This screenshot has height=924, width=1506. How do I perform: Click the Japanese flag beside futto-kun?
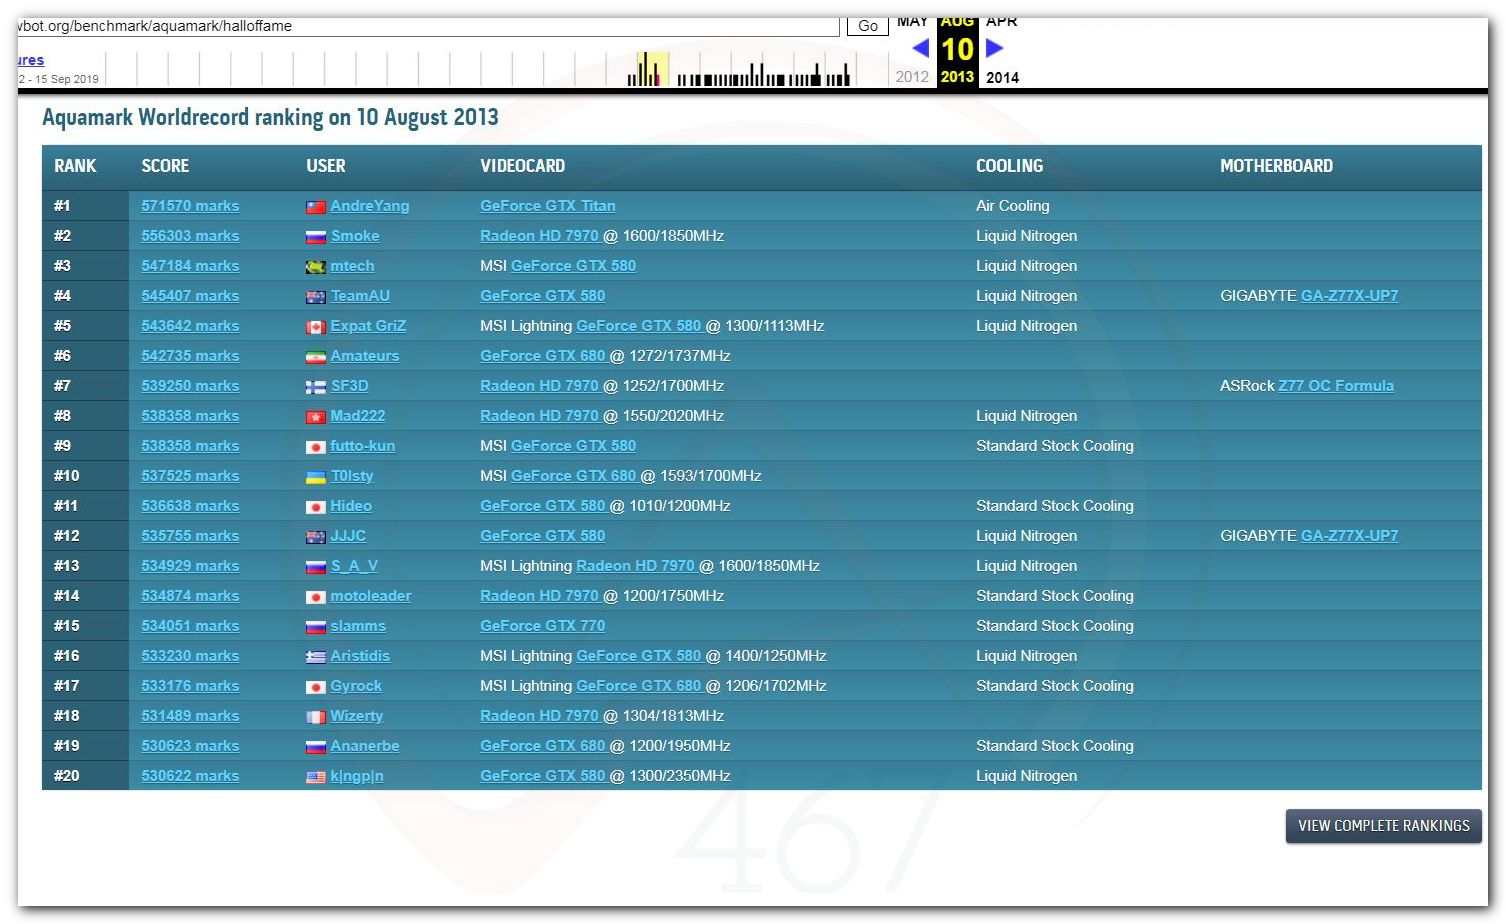pos(315,447)
